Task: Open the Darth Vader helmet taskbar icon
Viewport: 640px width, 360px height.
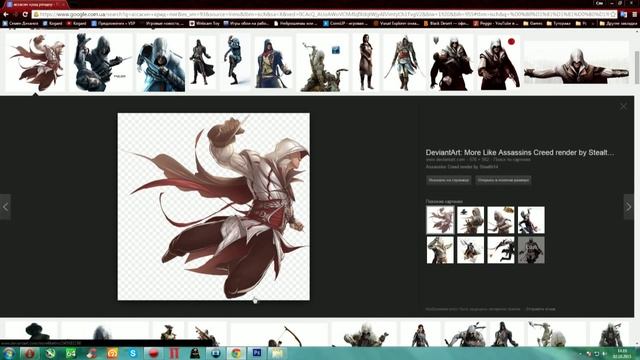Action: click(x=195, y=353)
